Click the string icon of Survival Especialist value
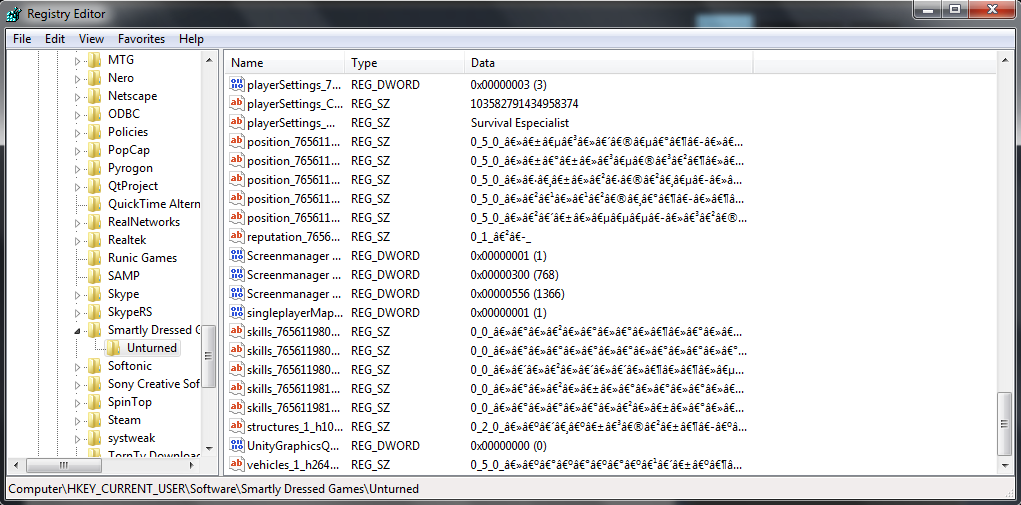The height and width of the screenshot is (505, 1021). point(236,122)
